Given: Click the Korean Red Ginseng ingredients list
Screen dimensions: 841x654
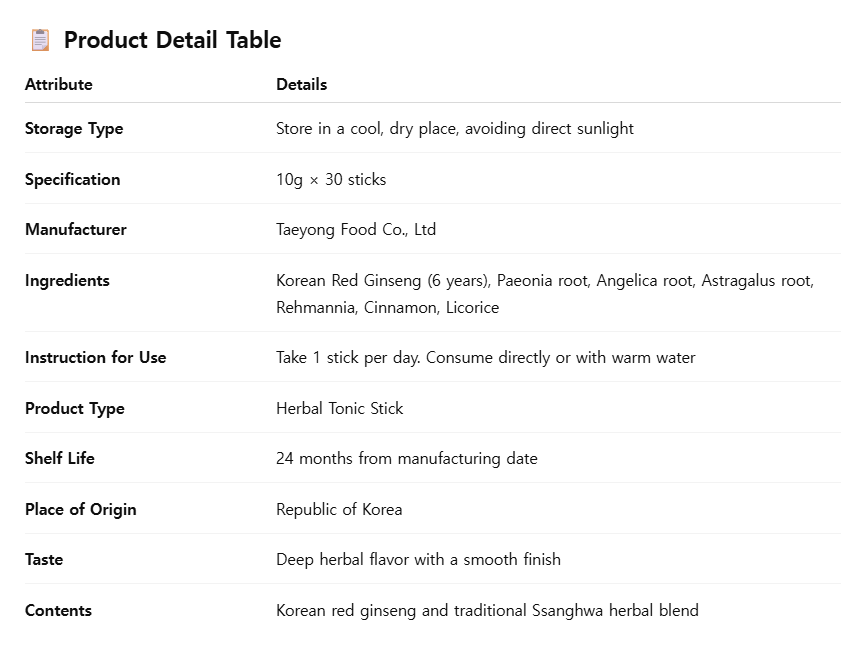Looking at the screenshot, I should point(544,293).
